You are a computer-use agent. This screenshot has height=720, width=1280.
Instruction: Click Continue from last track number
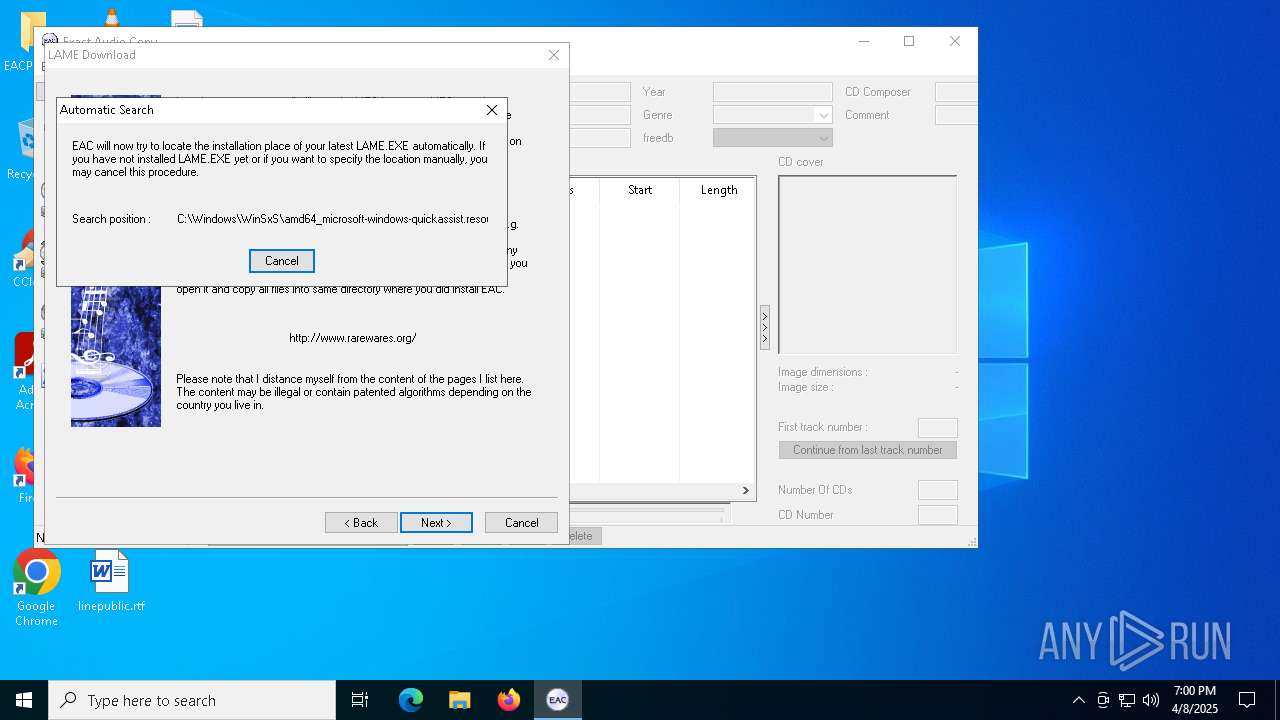point(867,450)
